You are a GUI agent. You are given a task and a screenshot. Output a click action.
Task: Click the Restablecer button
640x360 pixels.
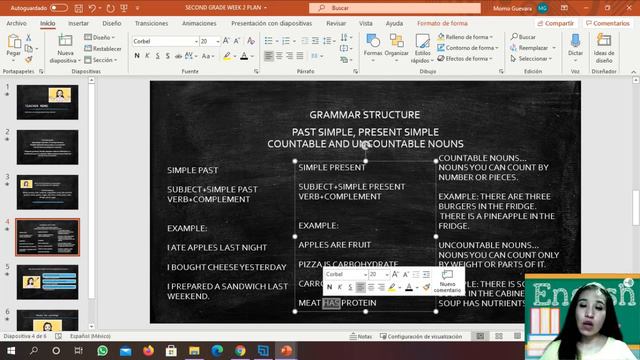pos(103,49)
